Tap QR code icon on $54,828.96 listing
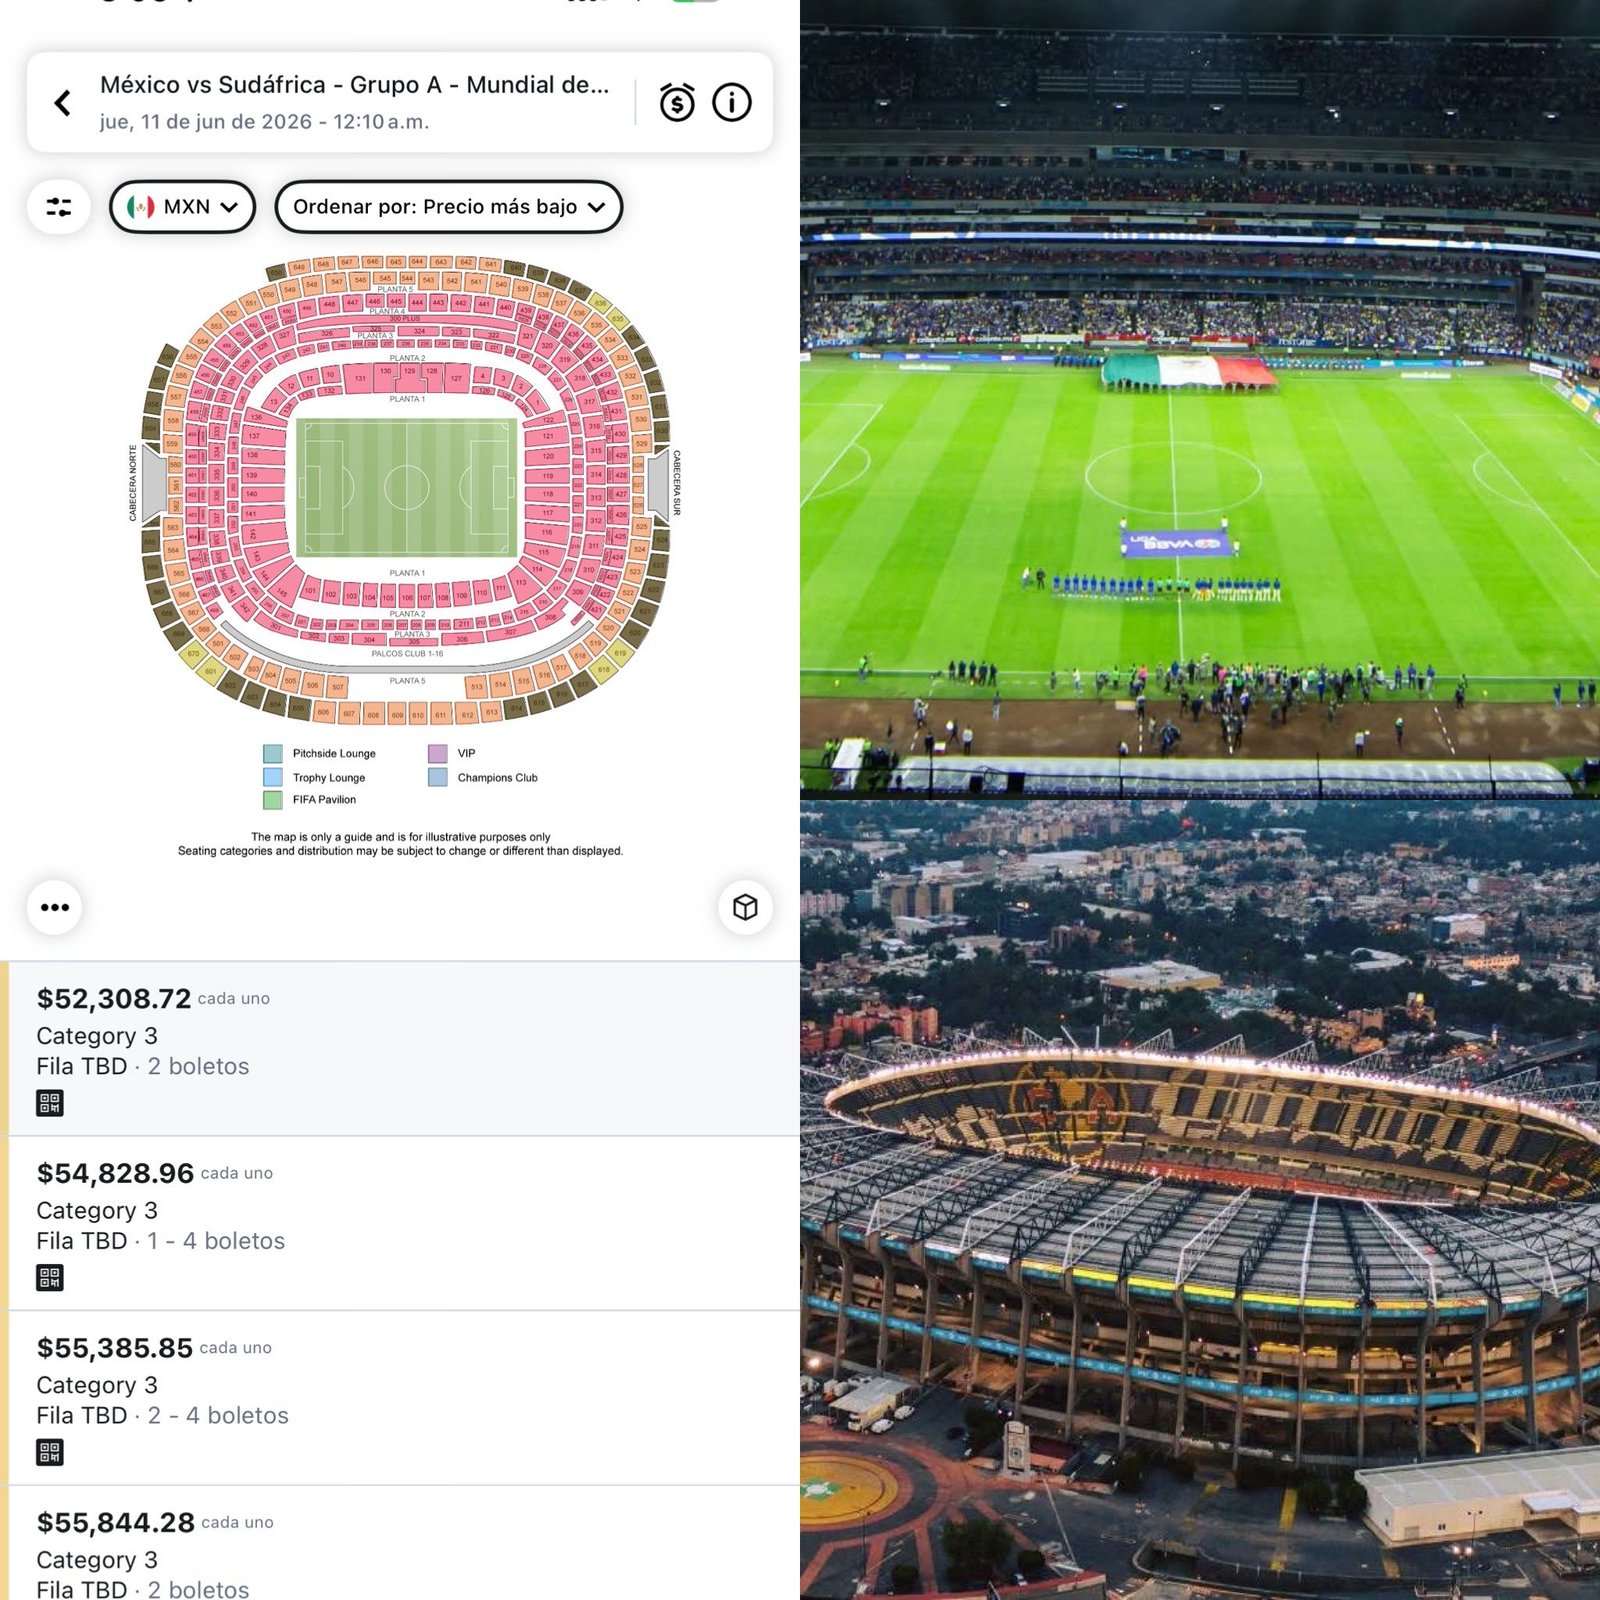Image resolution: width=1600 pixels, height=1600 pixels. pyautogui.click(x=50, y=1277)
